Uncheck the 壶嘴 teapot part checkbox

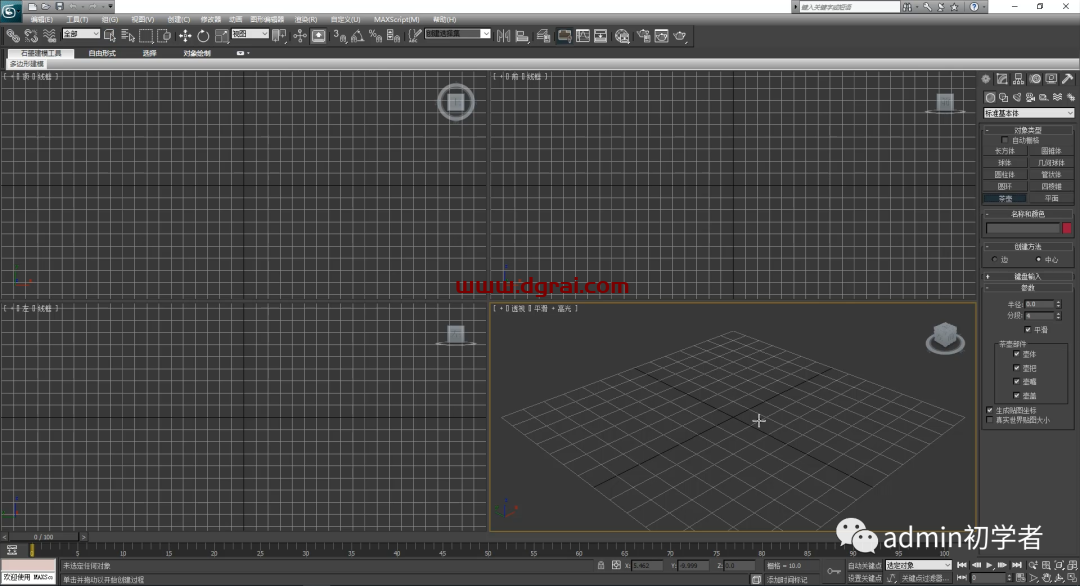[x=1017, y=381]
